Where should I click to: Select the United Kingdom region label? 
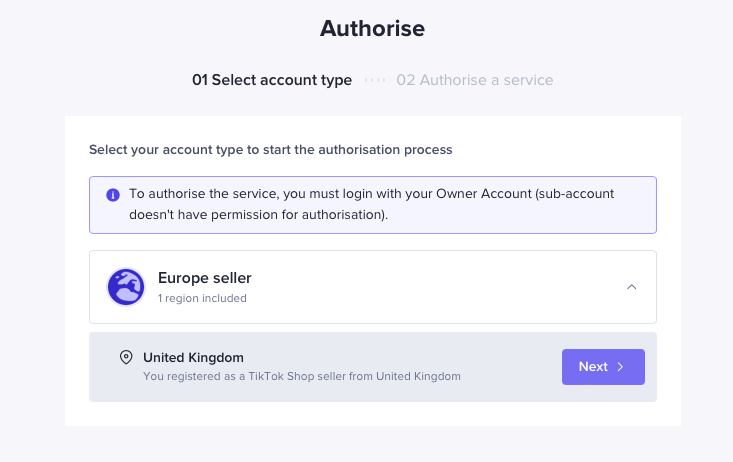pos(193,357)
